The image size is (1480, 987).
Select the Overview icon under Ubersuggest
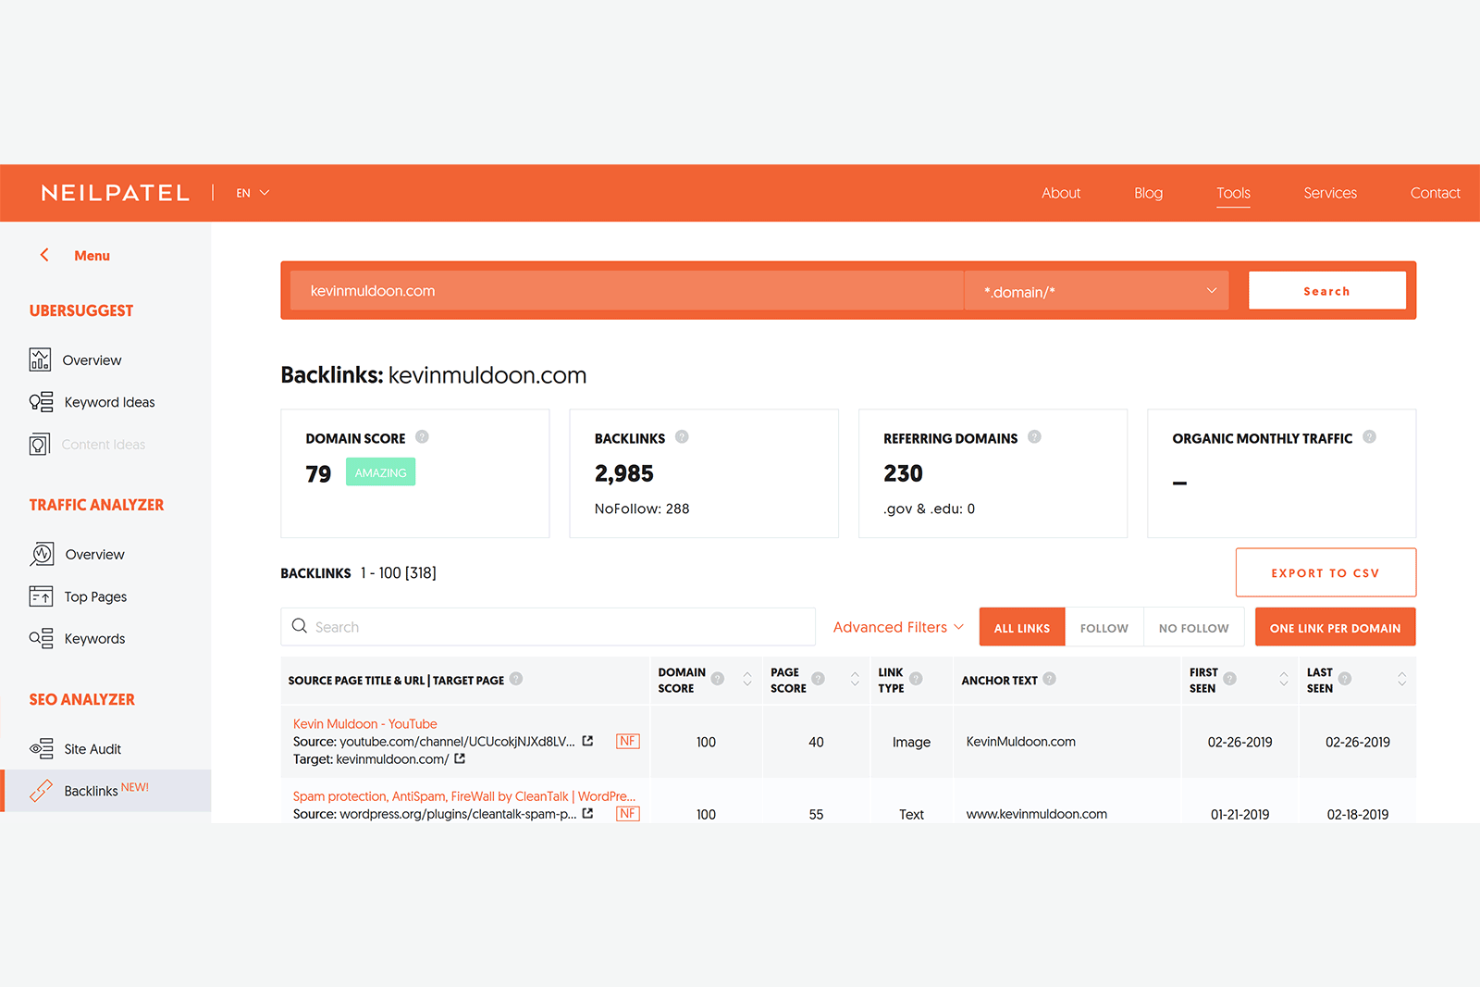40,359
